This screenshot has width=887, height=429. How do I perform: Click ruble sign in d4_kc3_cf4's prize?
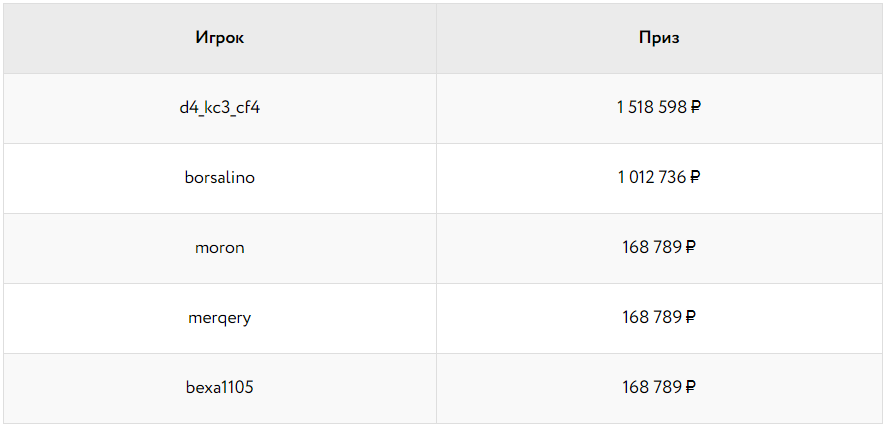[x=696, y=108]
